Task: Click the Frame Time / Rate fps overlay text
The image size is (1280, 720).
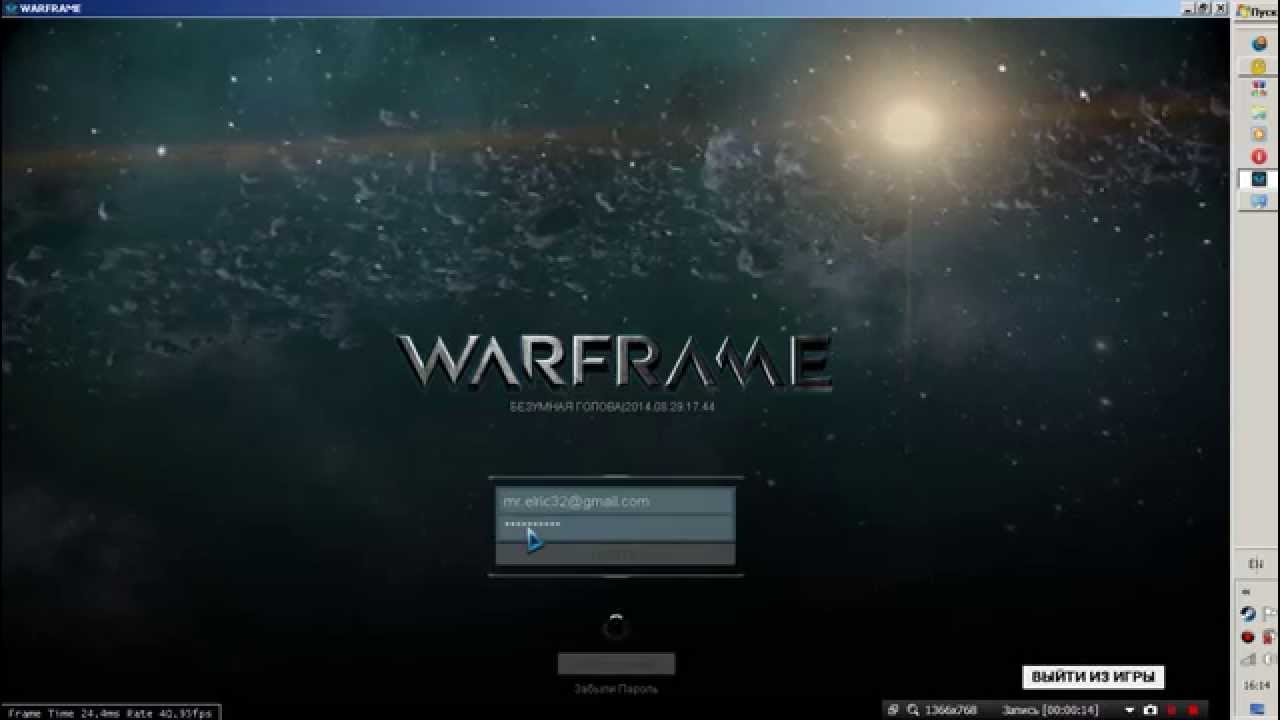Action: pyautogui.click(x=109, y=713)
